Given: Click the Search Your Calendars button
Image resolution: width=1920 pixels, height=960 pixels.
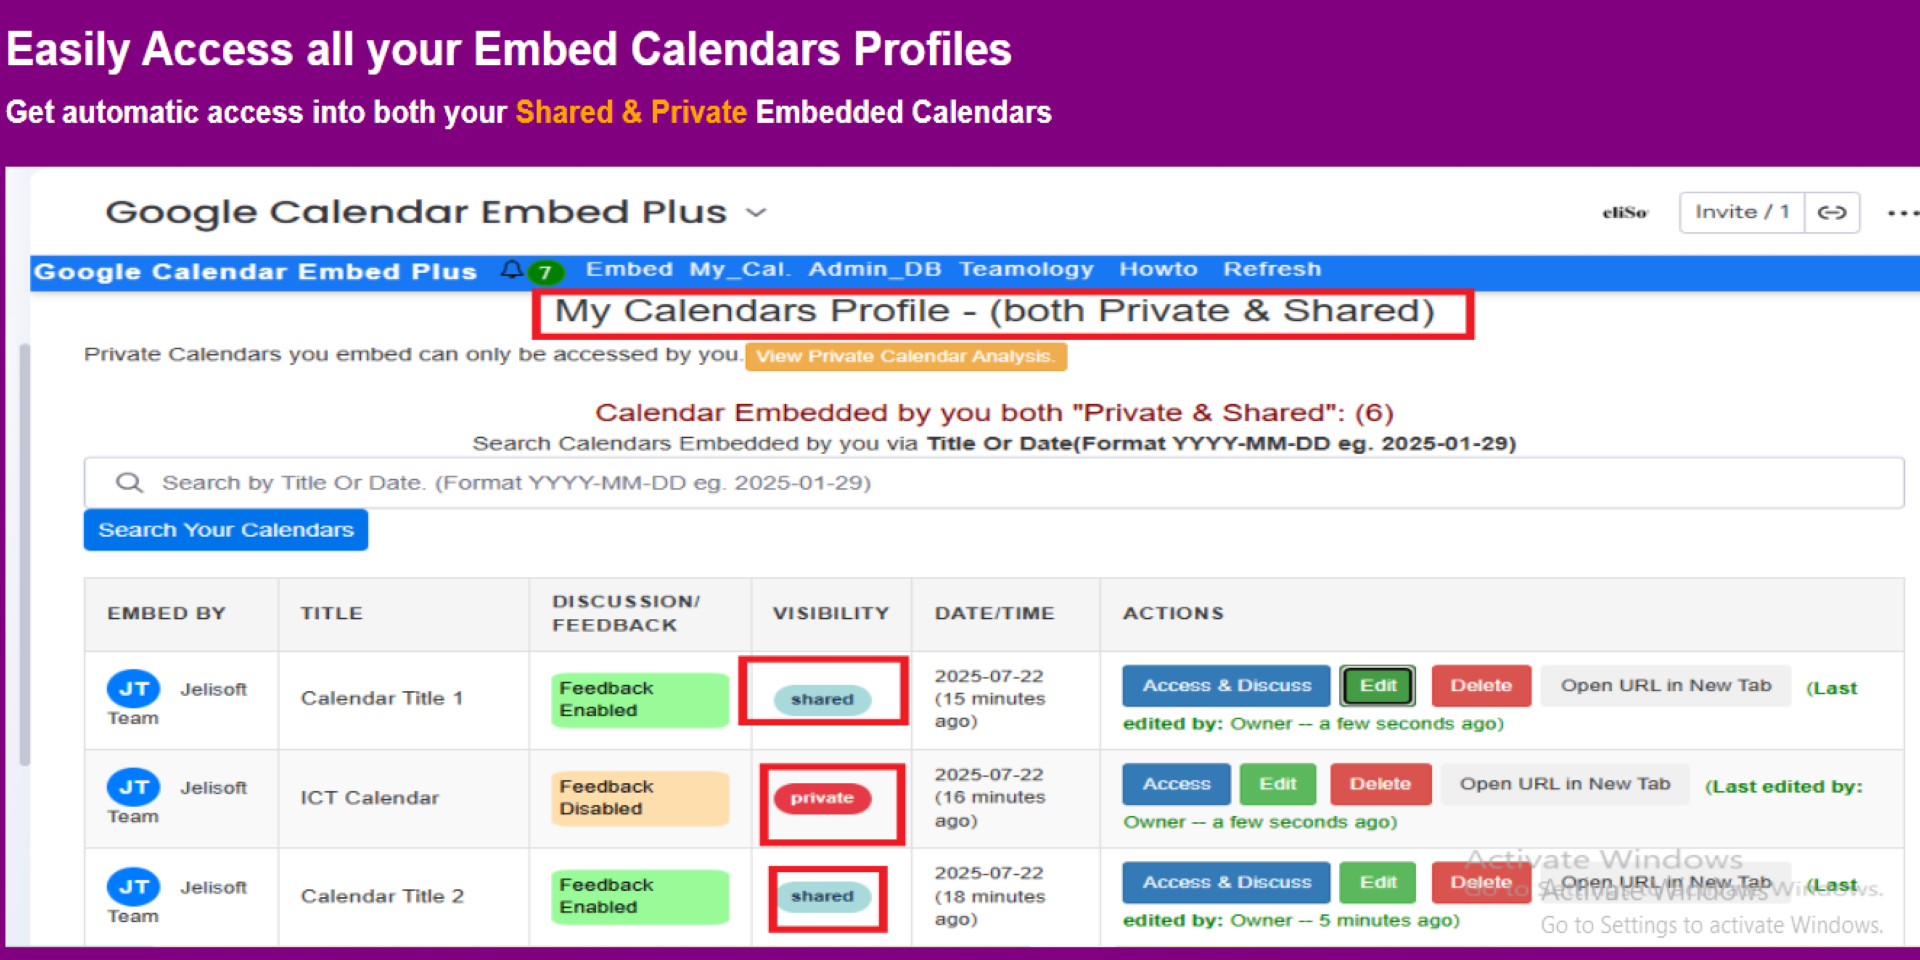Looking at the screenshot, I should click(x=226, y=530).
